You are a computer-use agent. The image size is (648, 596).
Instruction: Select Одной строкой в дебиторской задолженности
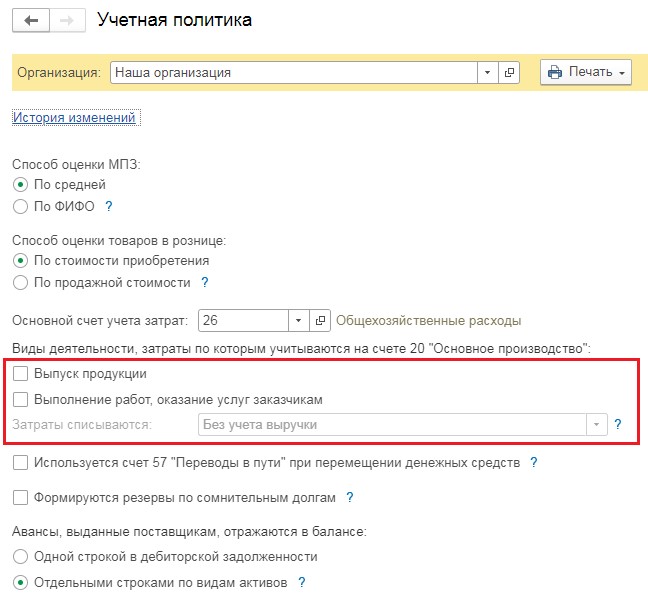click(x=20, y=556)
